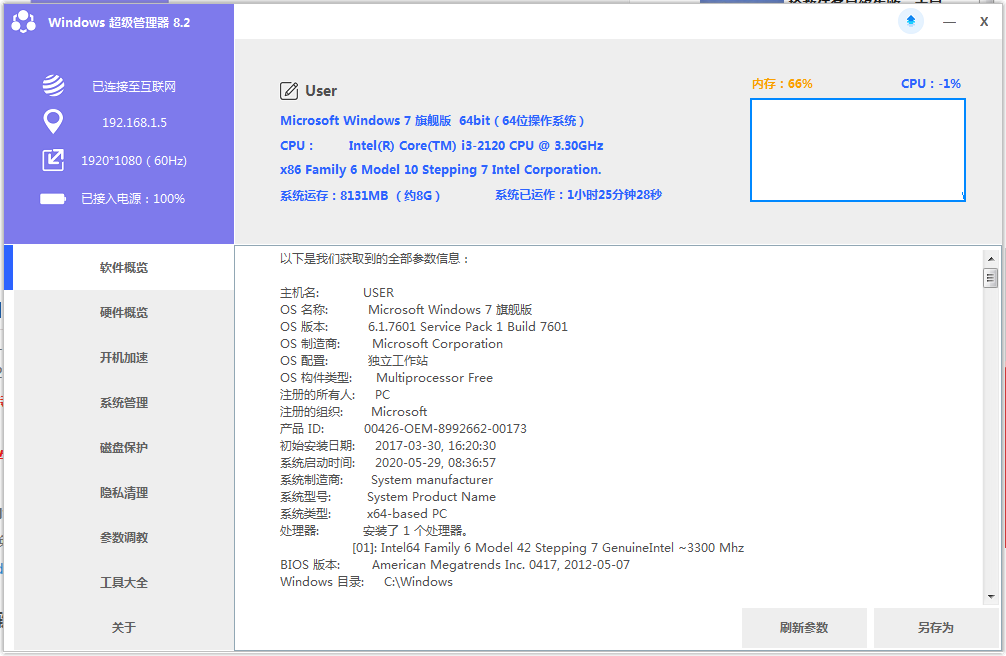Click the 处理器 安装了 1 个处理器 row
The height and width of the screenshot is (656, 1006).
click(x=374, y=531)
